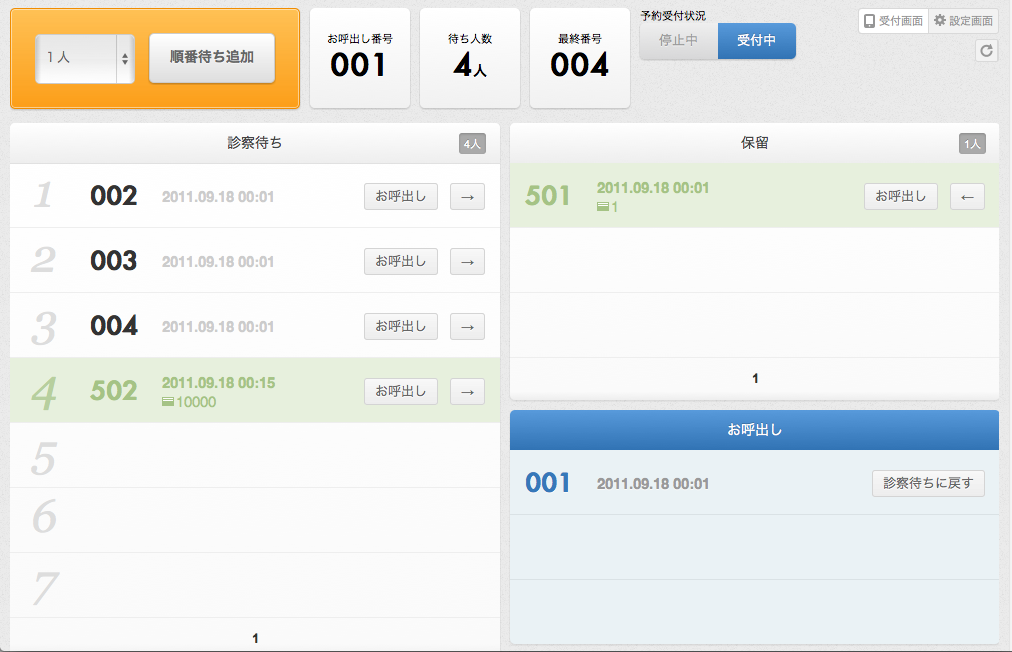1012x652 pixels.
Task: Return ticket 501 to waiting with left arrow
Action: [967, 197]
